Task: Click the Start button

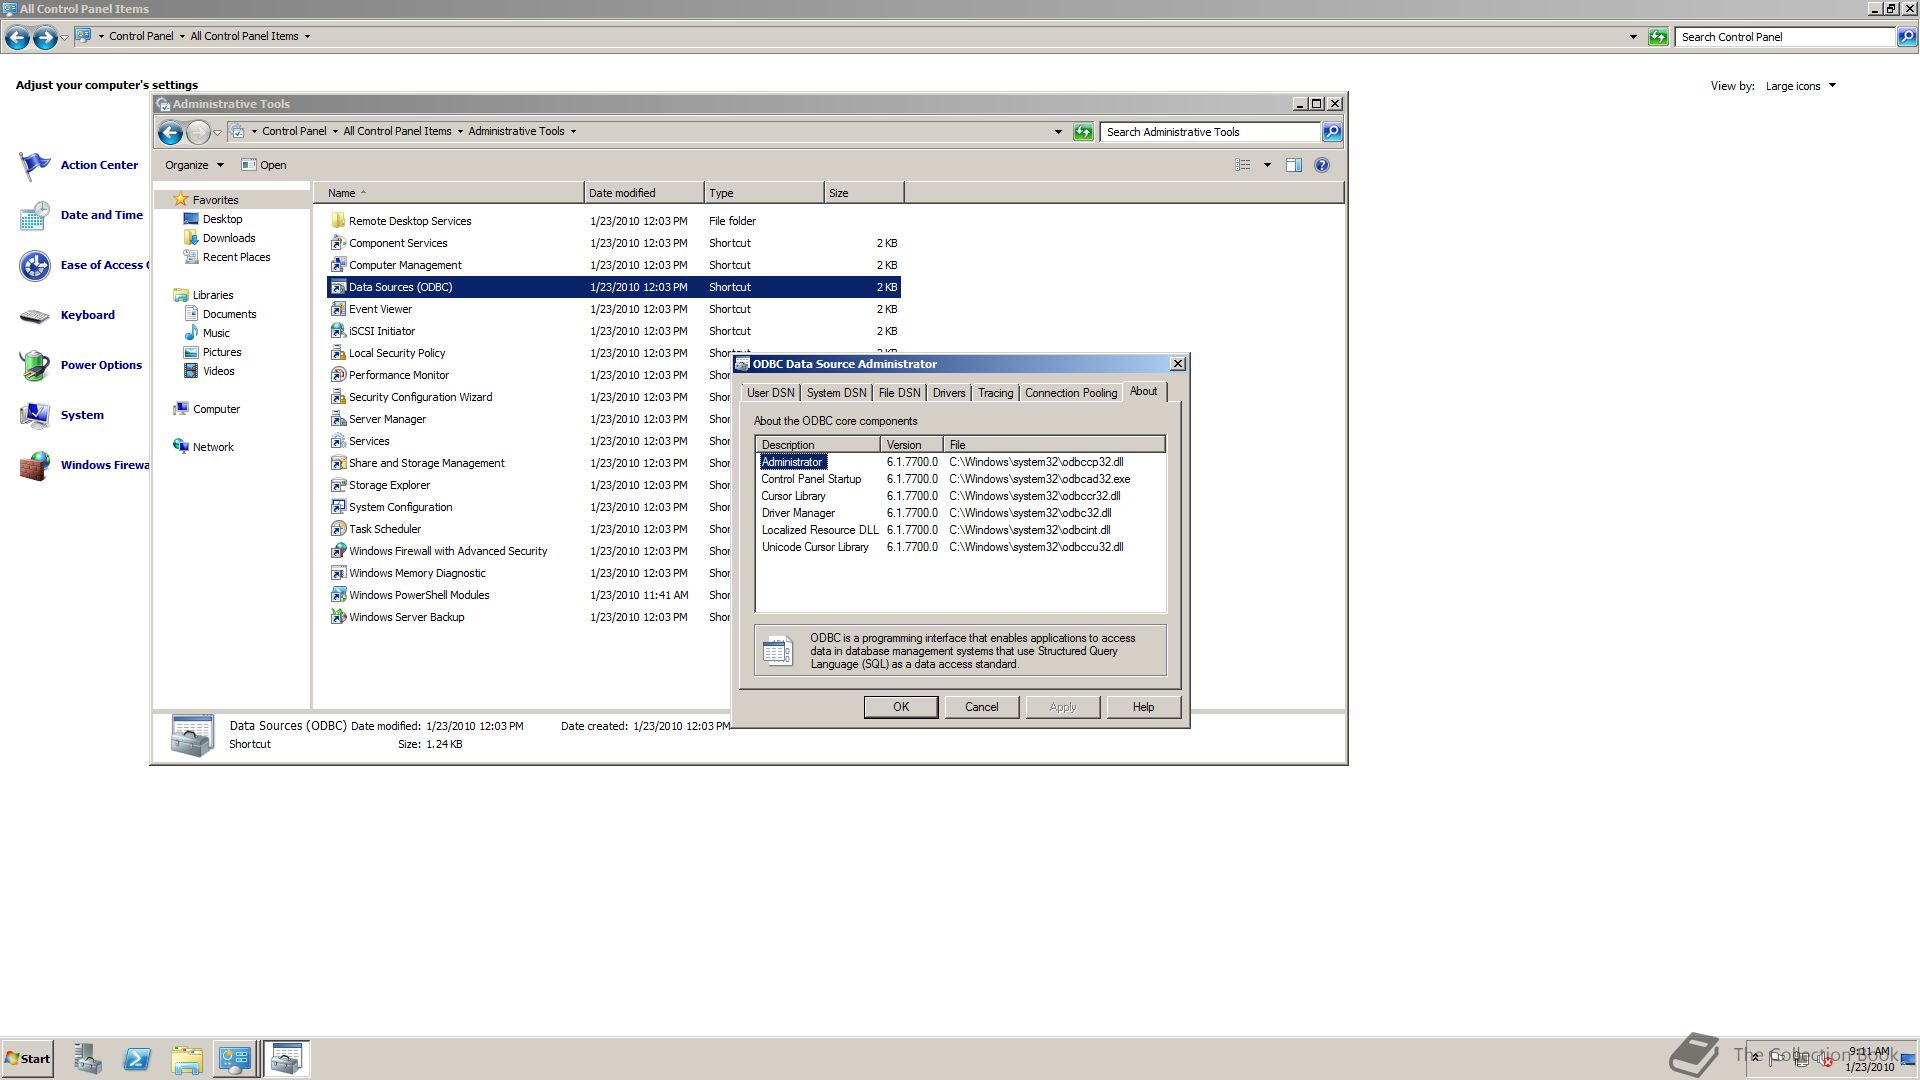Action: click(27, 1059)
